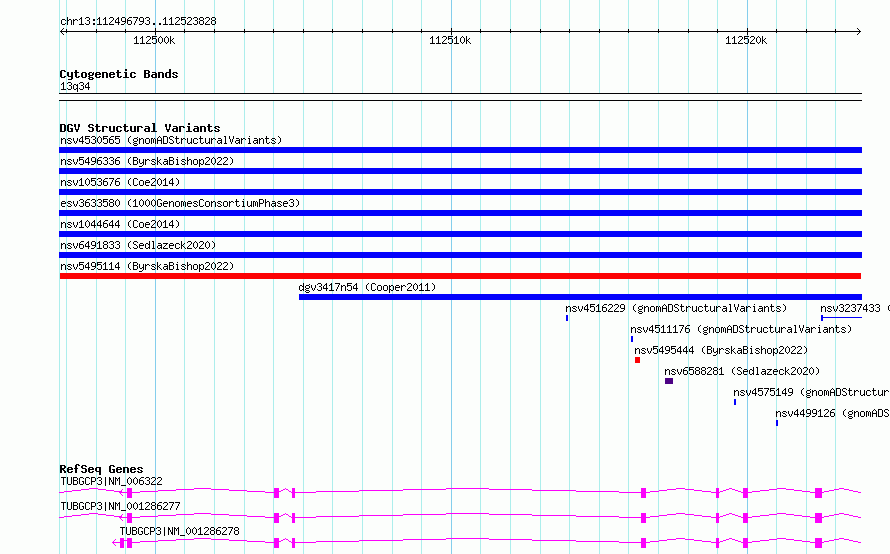Click the red bar of nsv5495114

460,276
